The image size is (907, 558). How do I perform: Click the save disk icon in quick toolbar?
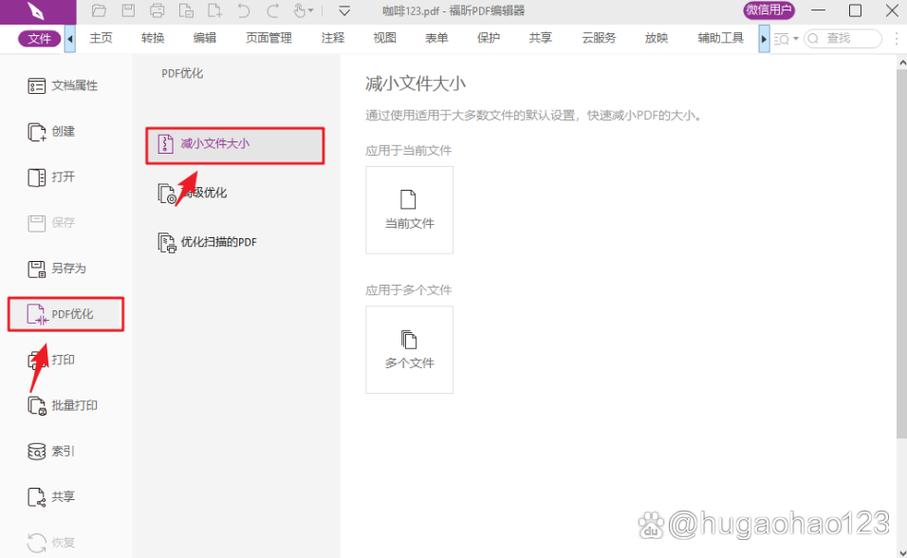tap(128, 10)
